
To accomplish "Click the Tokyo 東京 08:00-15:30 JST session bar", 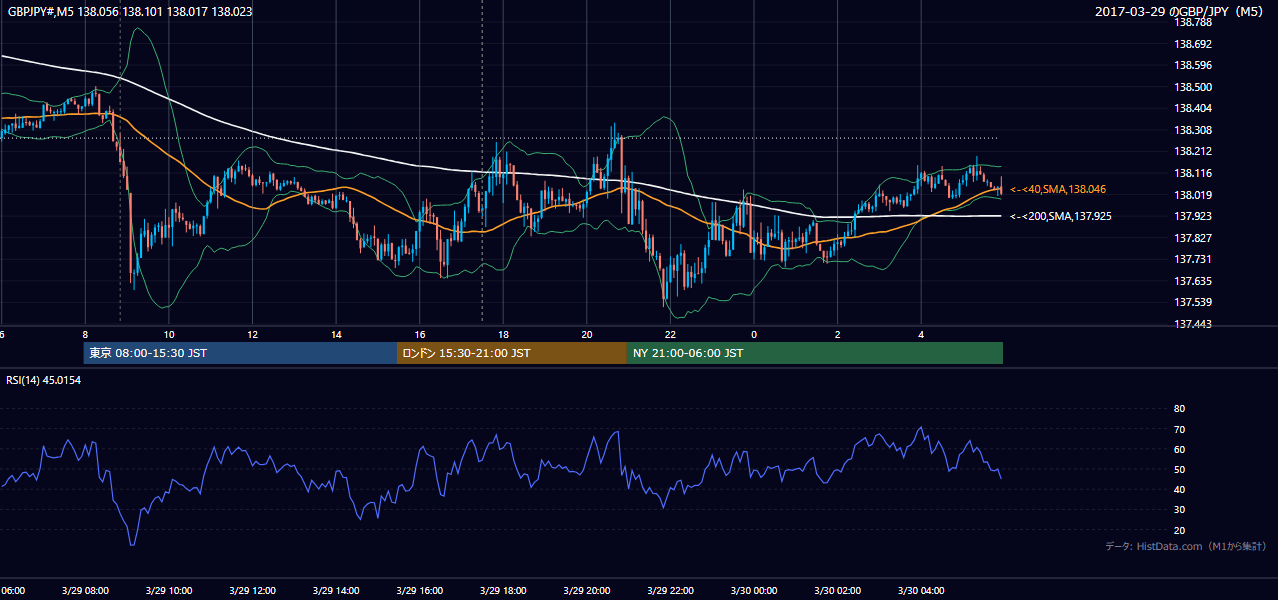I will click(240, 353).
